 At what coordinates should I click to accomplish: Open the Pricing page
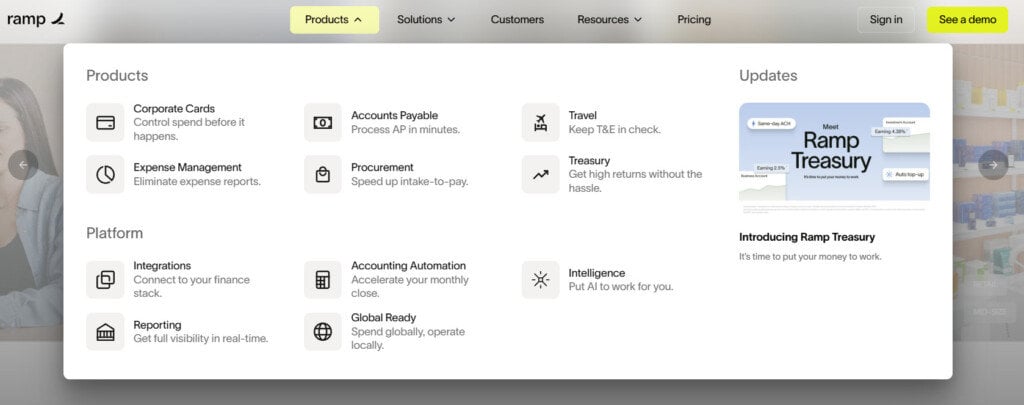[694, 20]
